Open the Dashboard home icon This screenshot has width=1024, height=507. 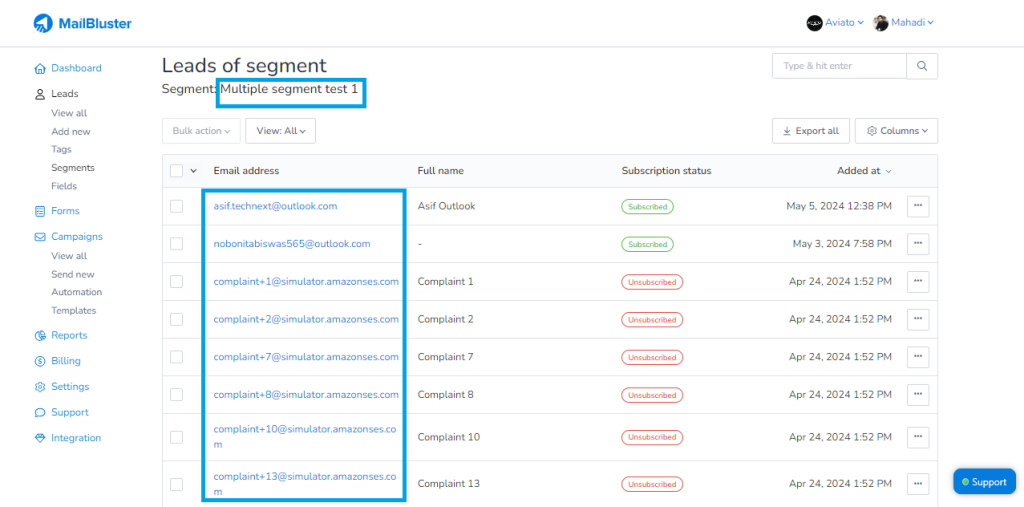[x=40, y=69]
